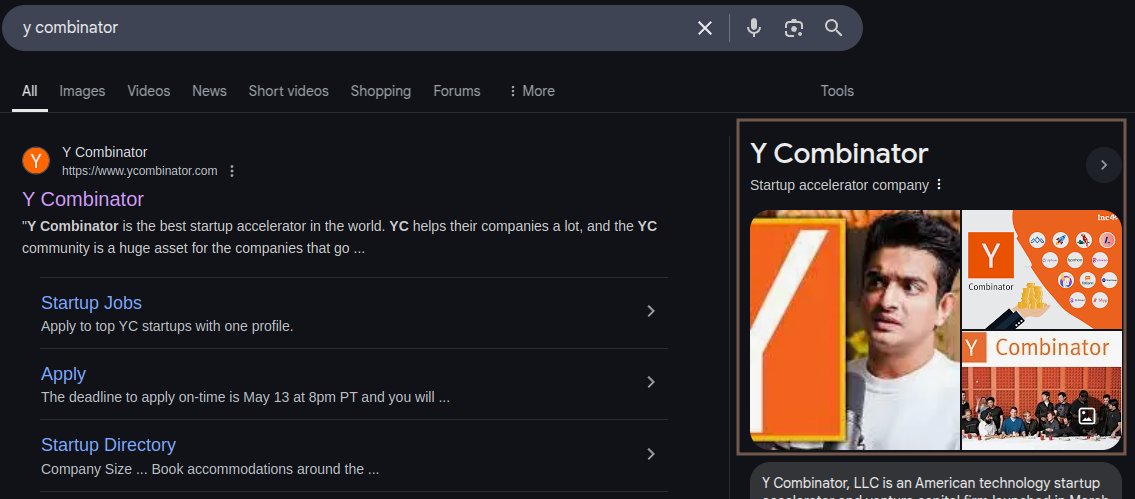This screenshot has height=499, width=1135.
Task: Switch to the Images tab
Action: (x=83, y=91)
